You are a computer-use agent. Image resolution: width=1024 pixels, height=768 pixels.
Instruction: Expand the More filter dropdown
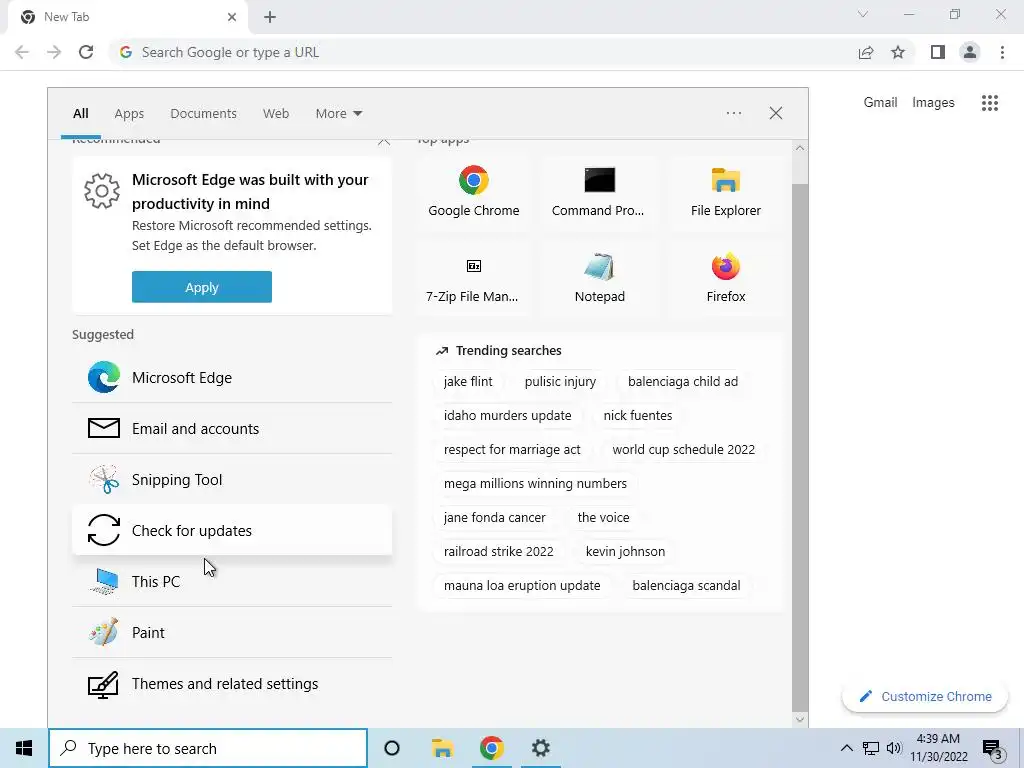tap(338, 114)
